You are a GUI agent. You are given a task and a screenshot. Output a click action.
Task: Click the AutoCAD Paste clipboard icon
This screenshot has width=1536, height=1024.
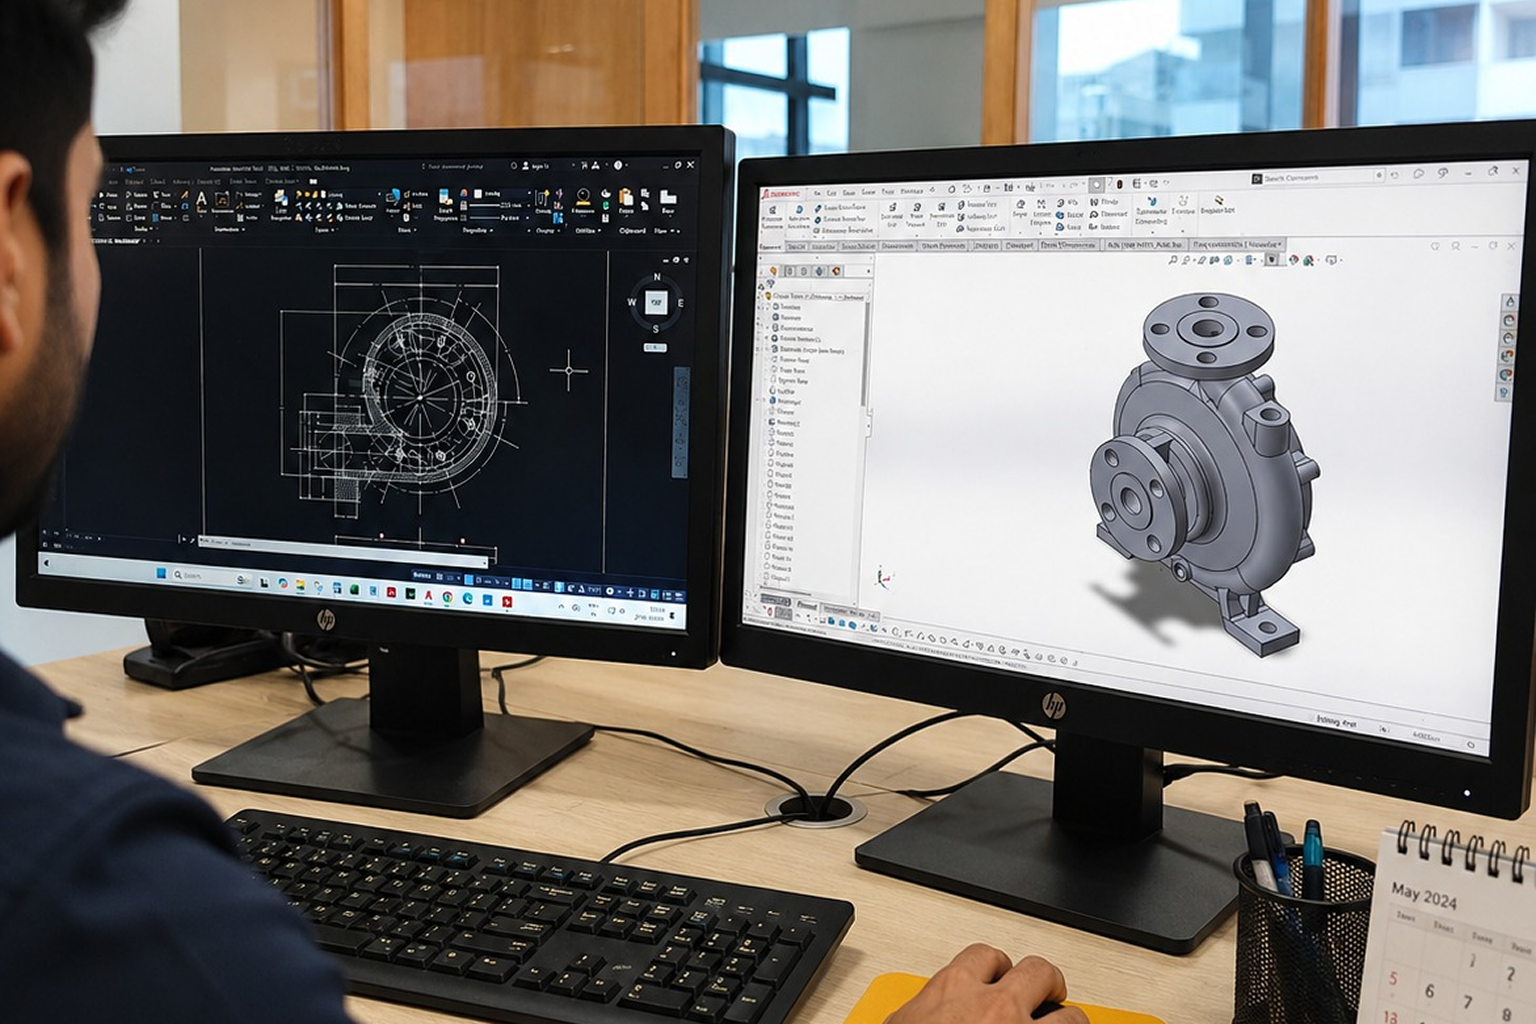[x=626, y=197]
